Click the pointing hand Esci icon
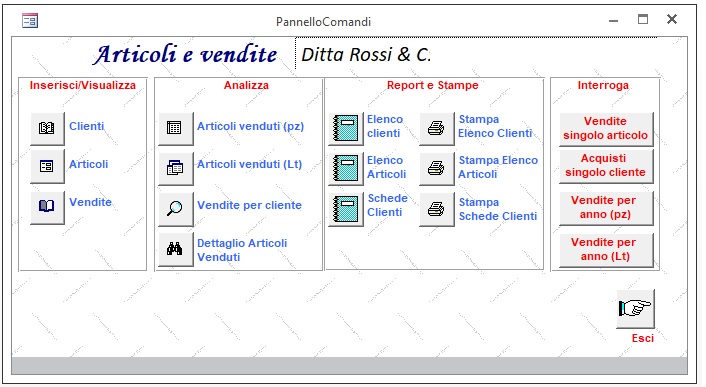This screenshot has width=706, height=387. pos(635,309)
